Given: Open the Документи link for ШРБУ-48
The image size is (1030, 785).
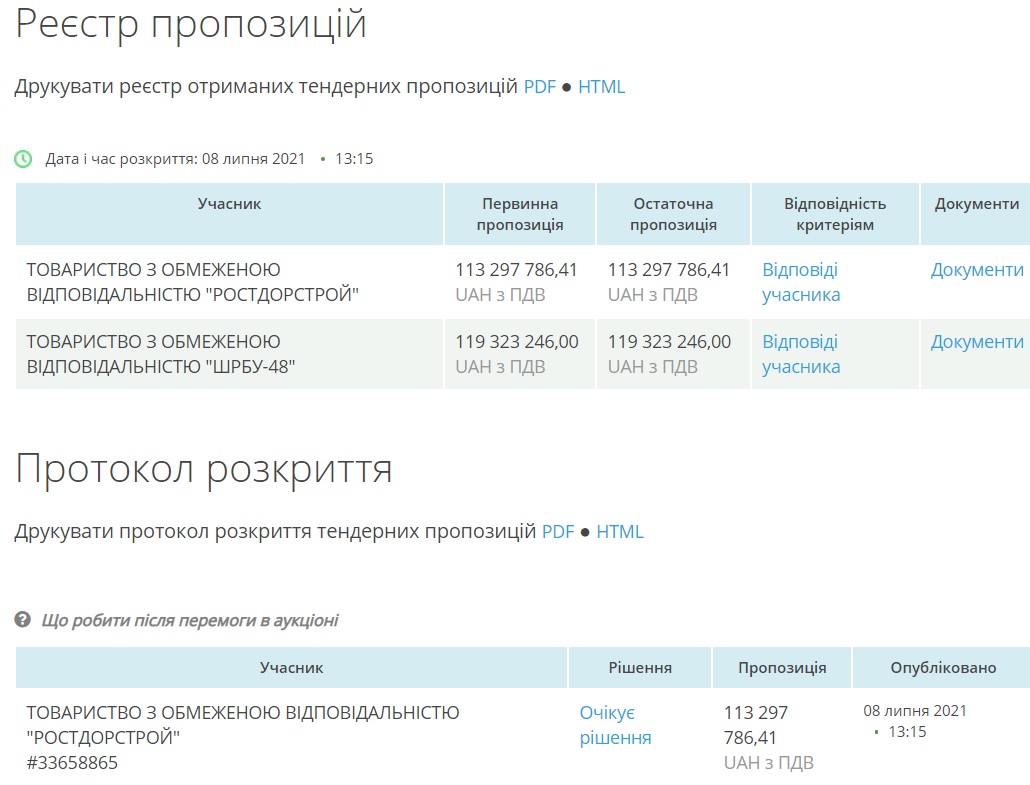Looking at the screenshot, I should pyautogui.click(x=977, y=342).
